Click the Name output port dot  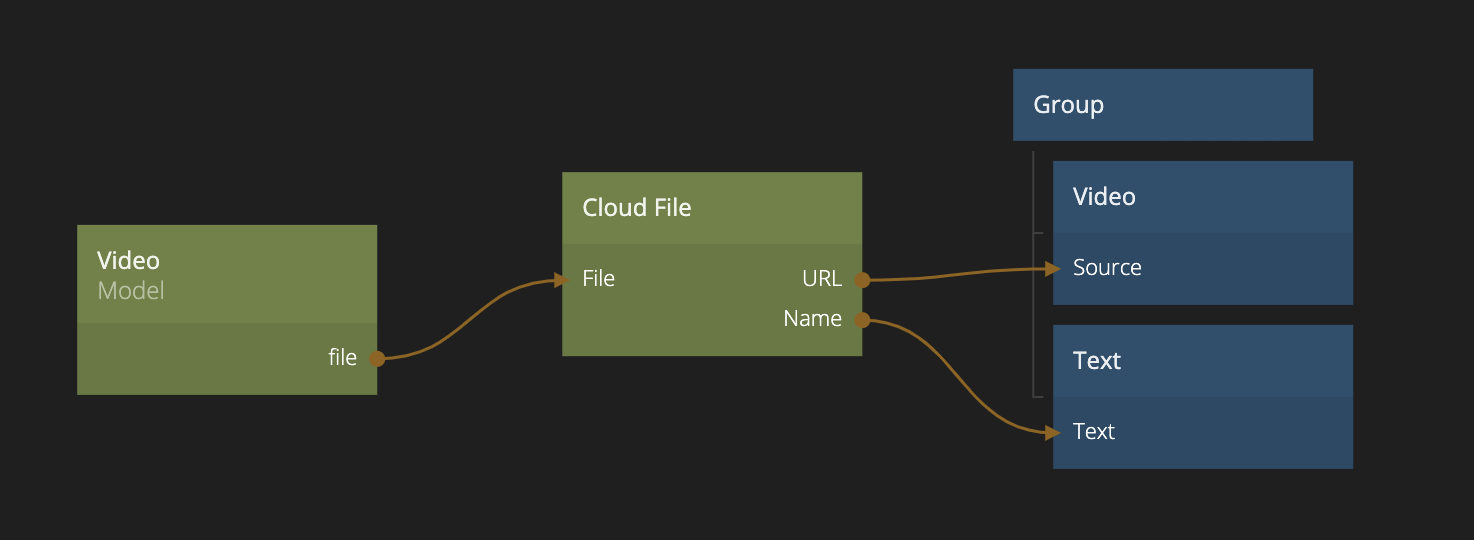coord(861,320)
